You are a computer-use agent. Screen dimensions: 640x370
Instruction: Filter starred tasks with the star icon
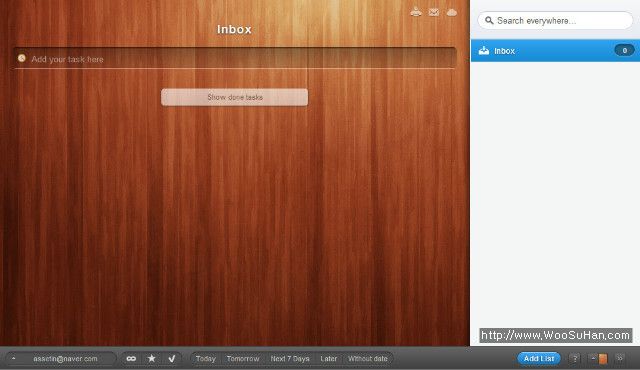coord(151,358)
